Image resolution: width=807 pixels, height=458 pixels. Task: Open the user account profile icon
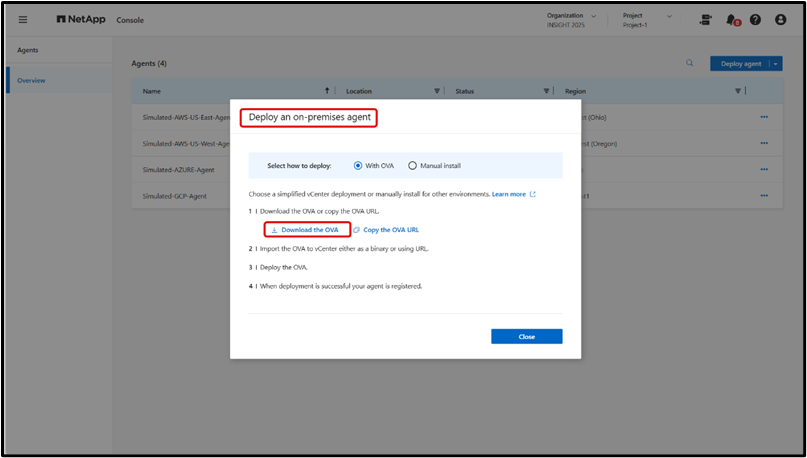pos(781,20)
